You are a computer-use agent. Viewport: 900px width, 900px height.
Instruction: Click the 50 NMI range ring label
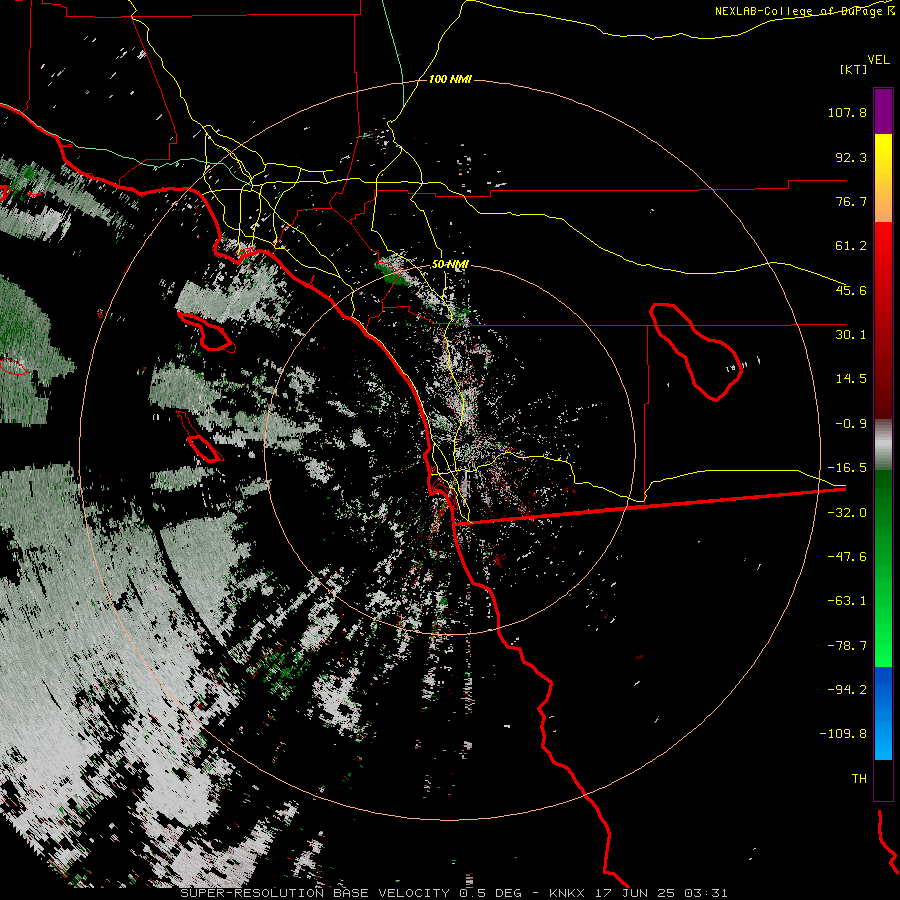pos(450,265)
